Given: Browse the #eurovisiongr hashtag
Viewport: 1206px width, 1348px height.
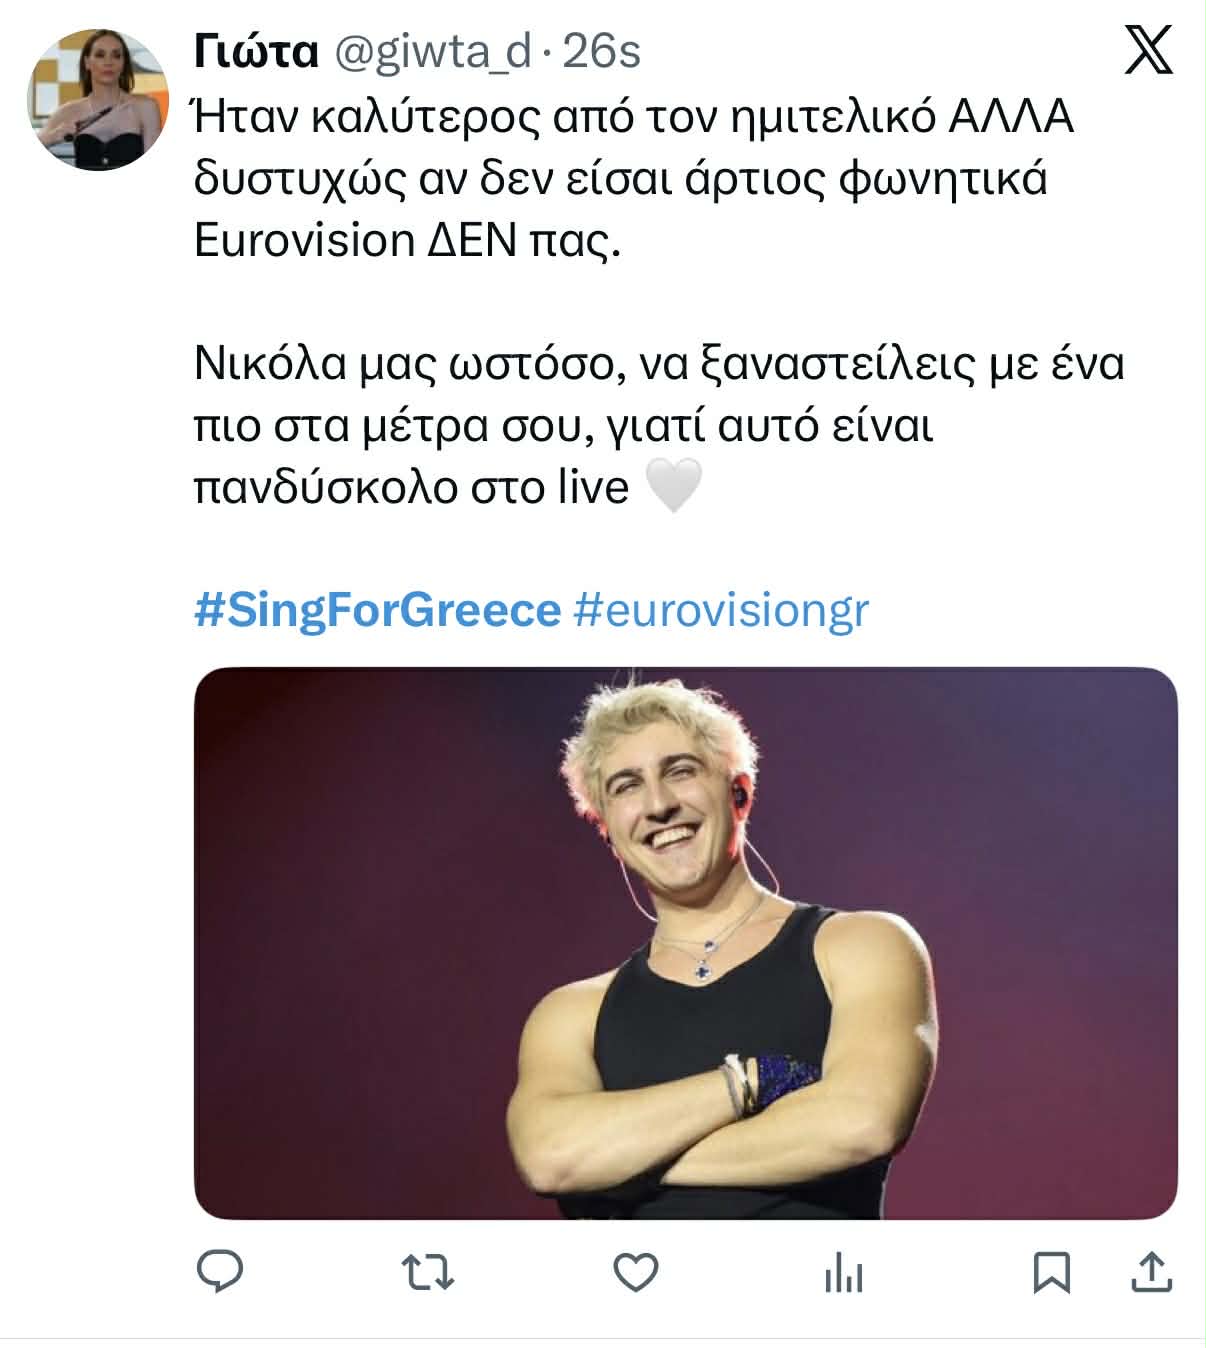Looking at the screenshot, I should (722, 610).
